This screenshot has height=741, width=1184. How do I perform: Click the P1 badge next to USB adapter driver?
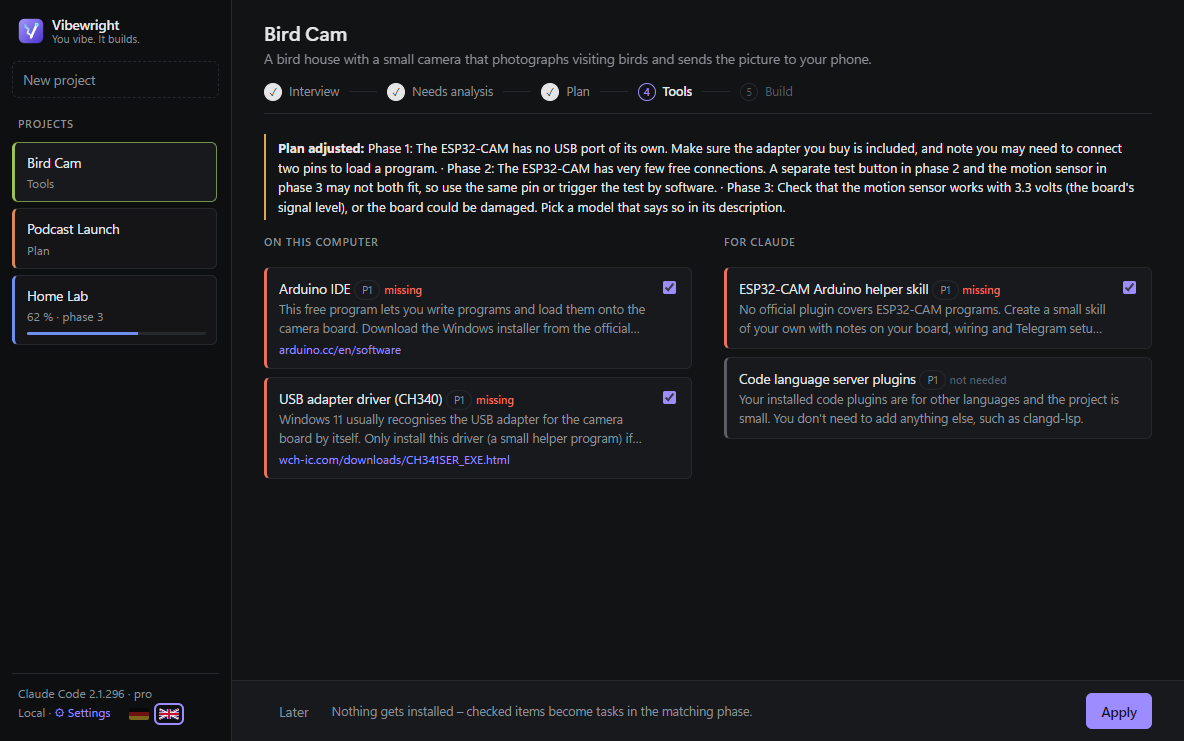click(459, 400)
